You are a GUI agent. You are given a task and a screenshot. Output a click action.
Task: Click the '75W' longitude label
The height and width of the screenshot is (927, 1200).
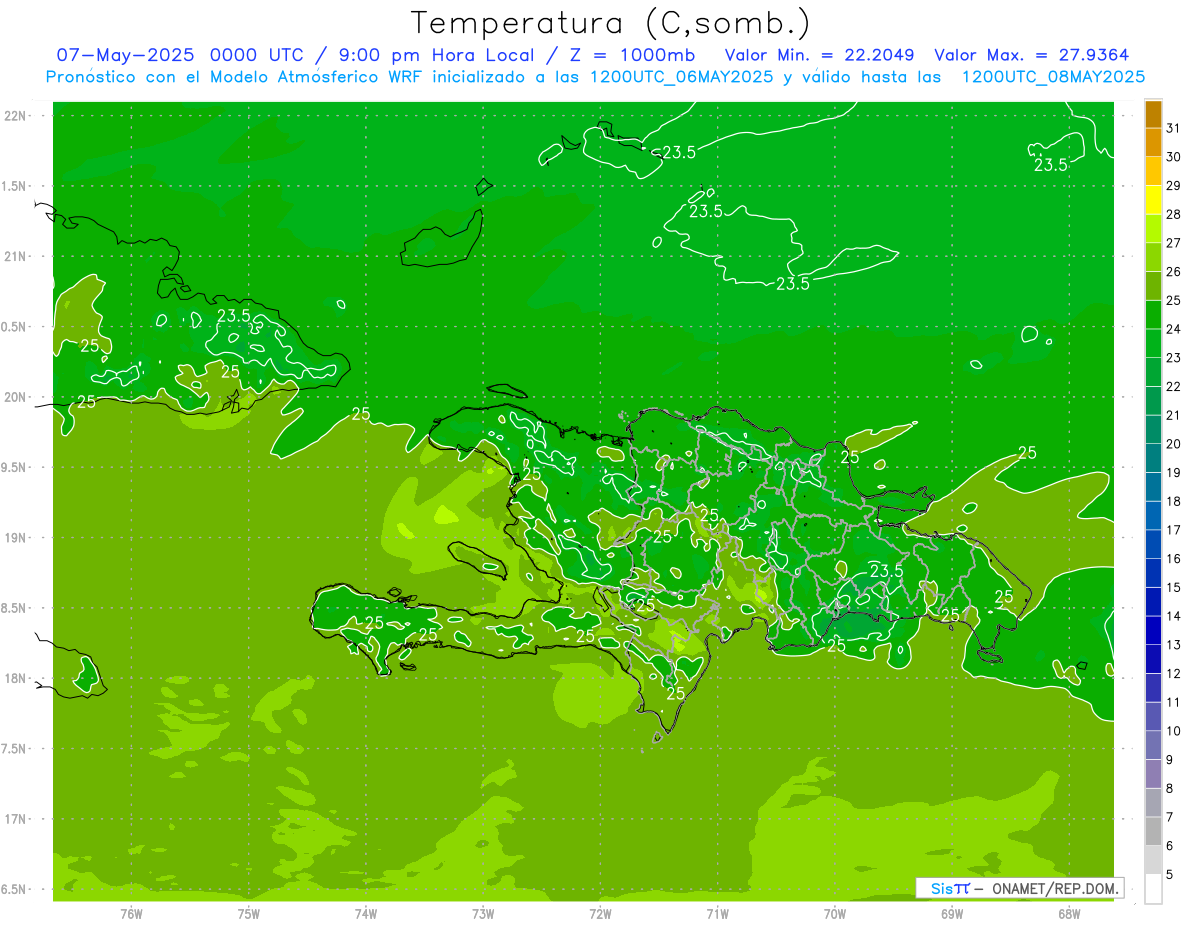tap(249, 914)
